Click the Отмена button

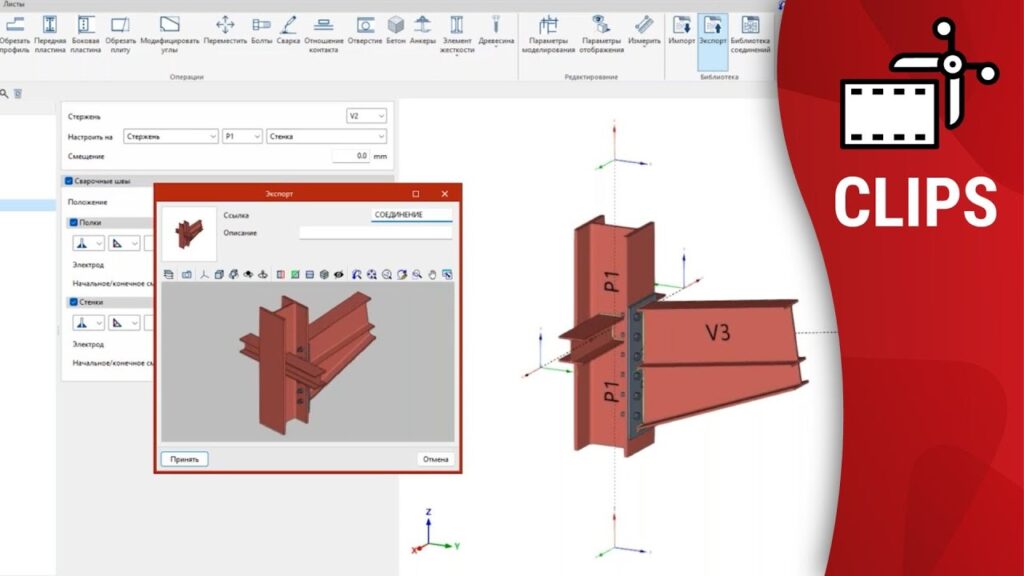[435, 459]
